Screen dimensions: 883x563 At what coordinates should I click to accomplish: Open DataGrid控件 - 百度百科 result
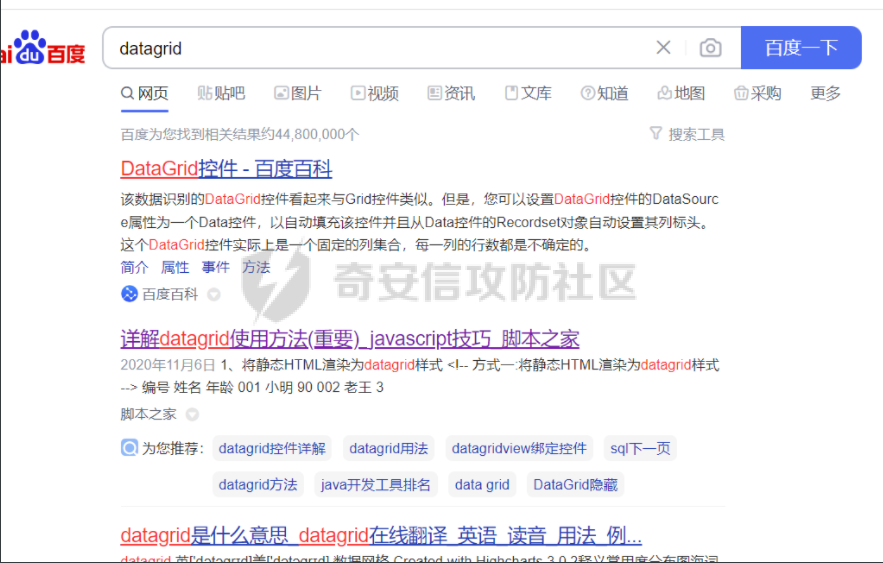226,168
